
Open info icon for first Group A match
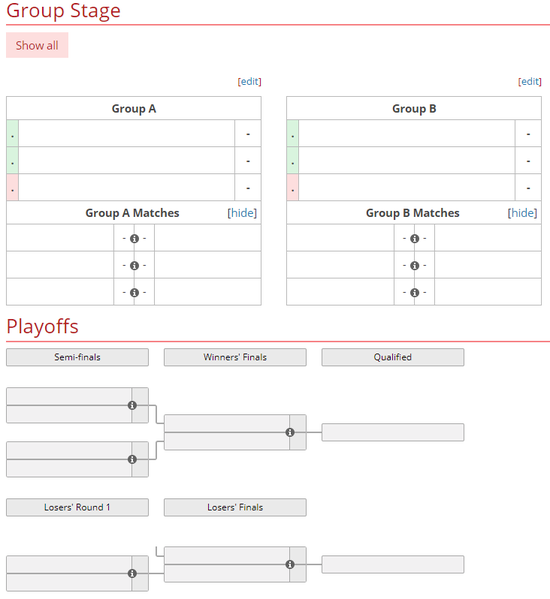(134, 238)
